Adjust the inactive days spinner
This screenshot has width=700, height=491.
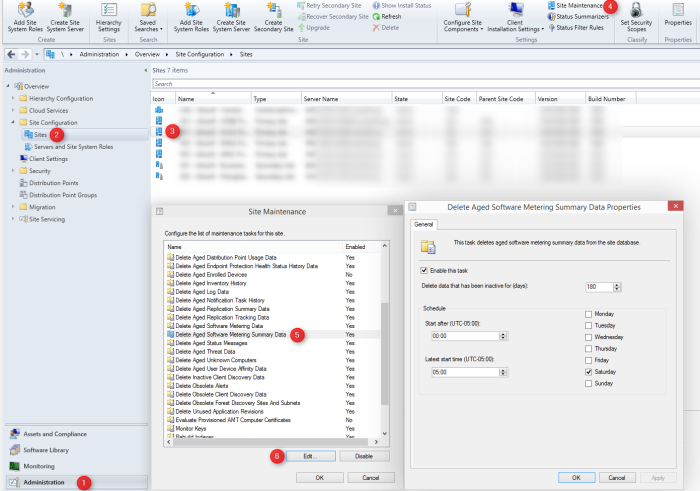coord(617,287)
